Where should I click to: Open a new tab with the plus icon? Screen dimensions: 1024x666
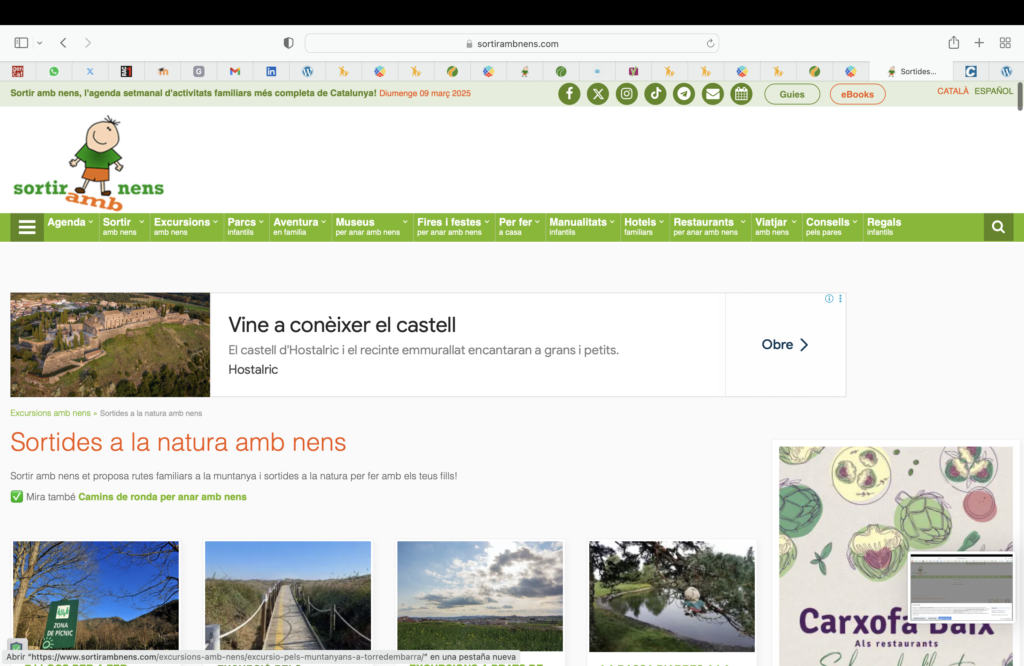[979, 43]
